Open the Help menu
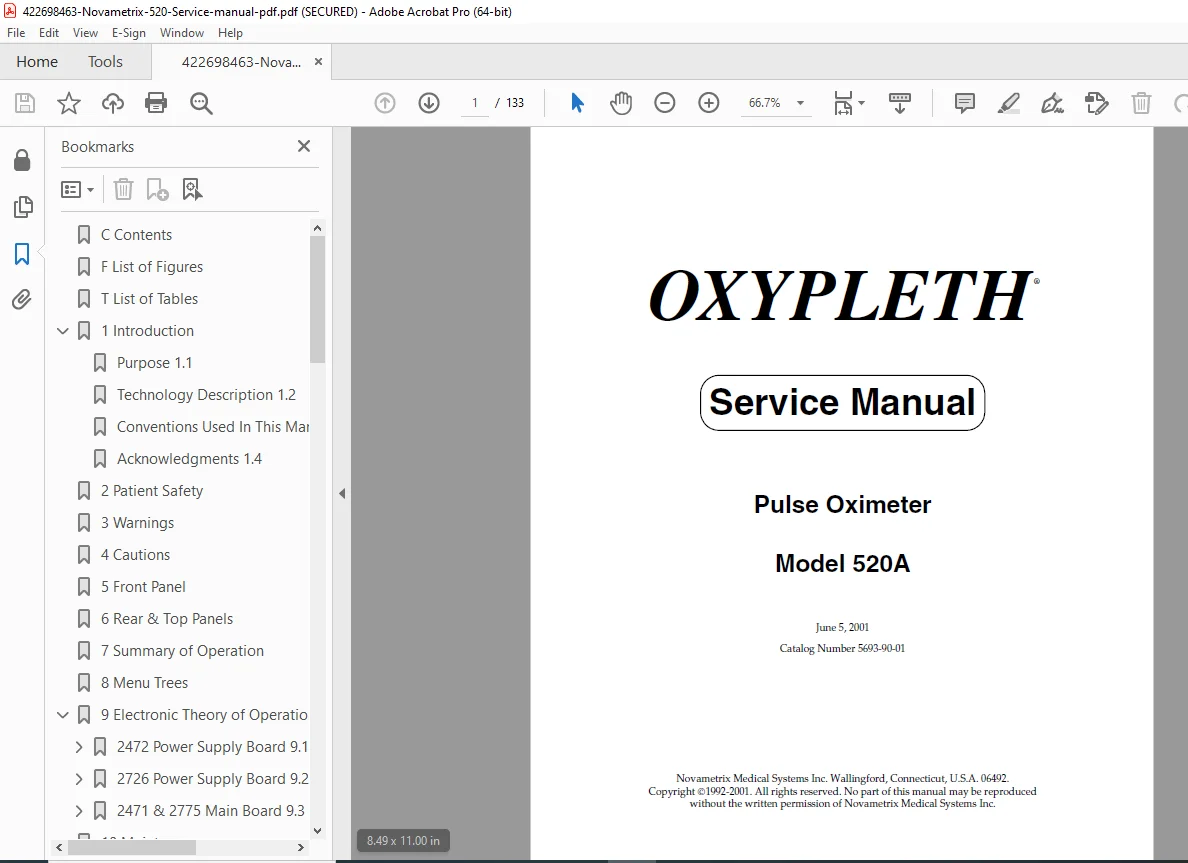 pyautogui.click(x=230, y=33)
